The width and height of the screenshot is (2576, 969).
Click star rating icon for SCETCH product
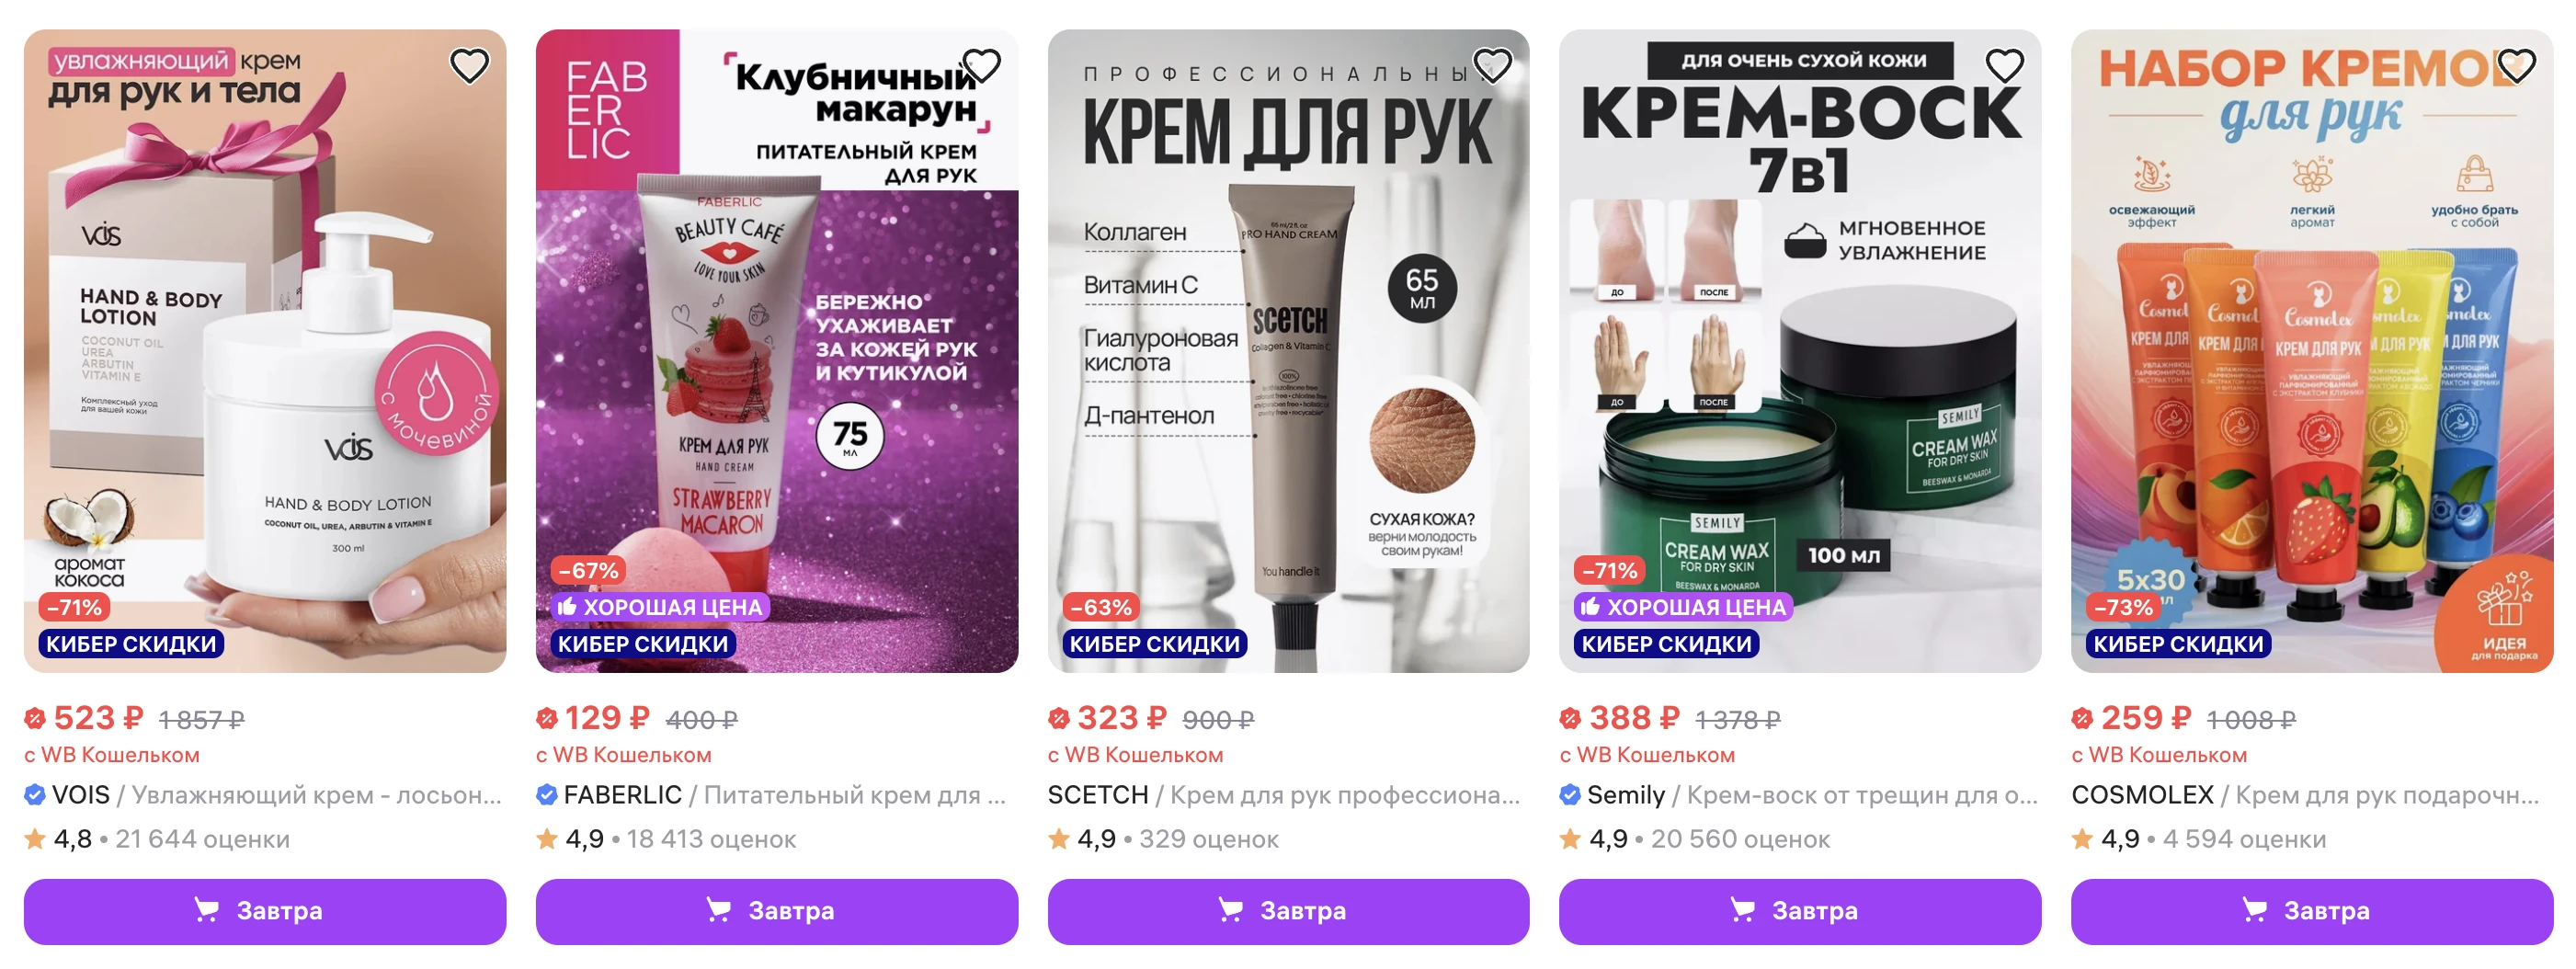point(1059,839)
